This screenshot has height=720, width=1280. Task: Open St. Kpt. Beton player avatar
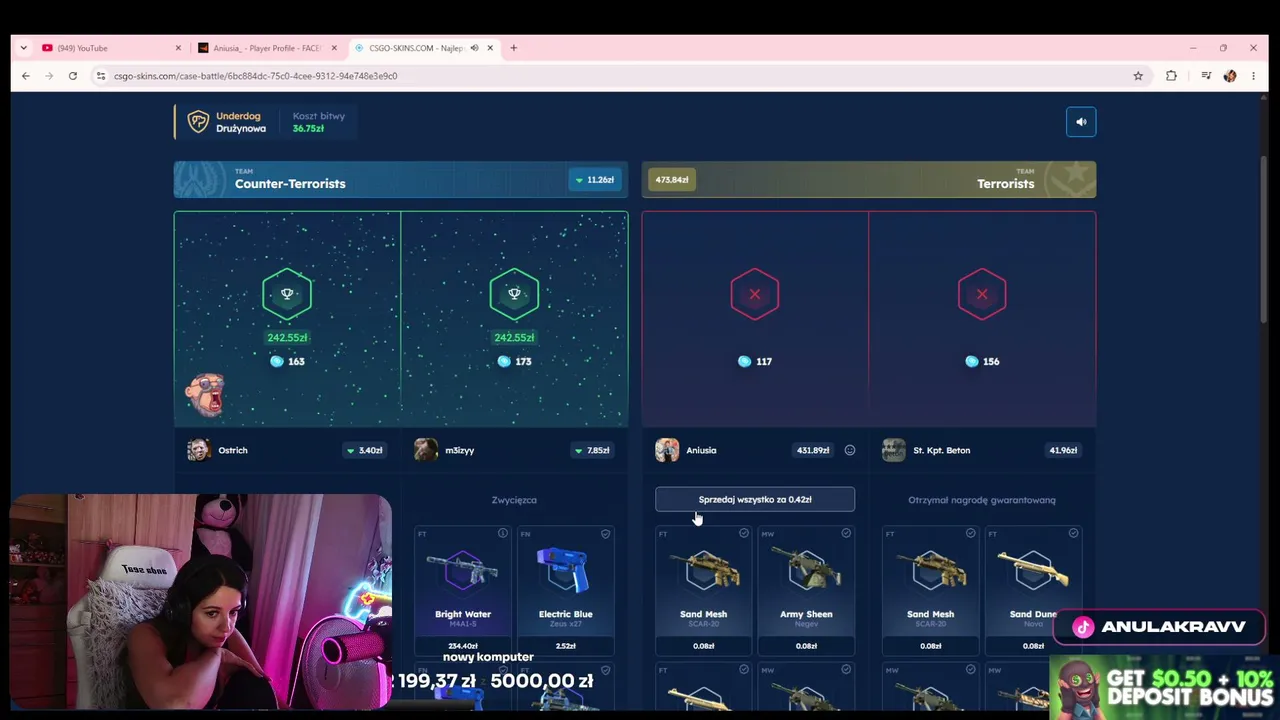pos(894,450)
